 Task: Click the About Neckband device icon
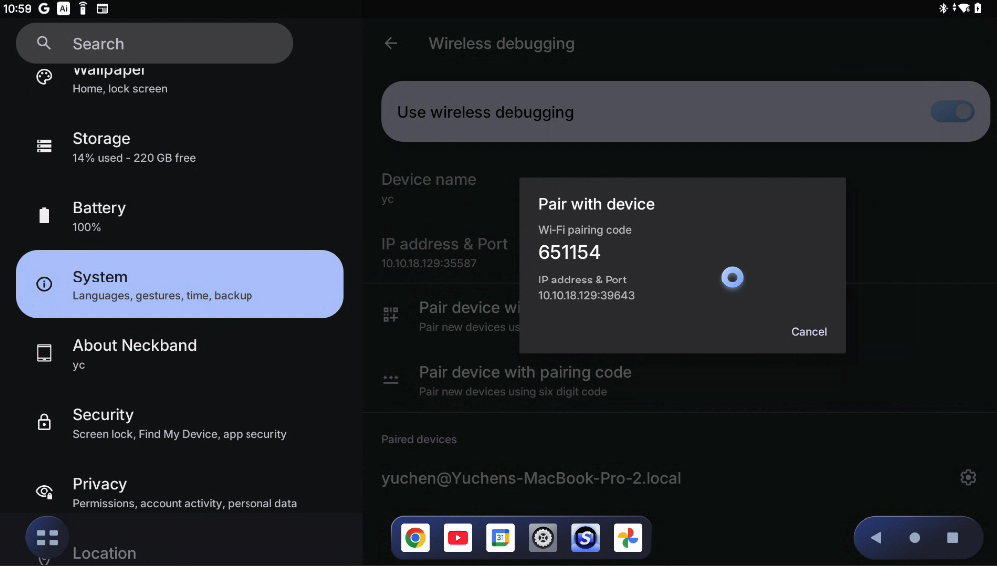click(44, 353)
